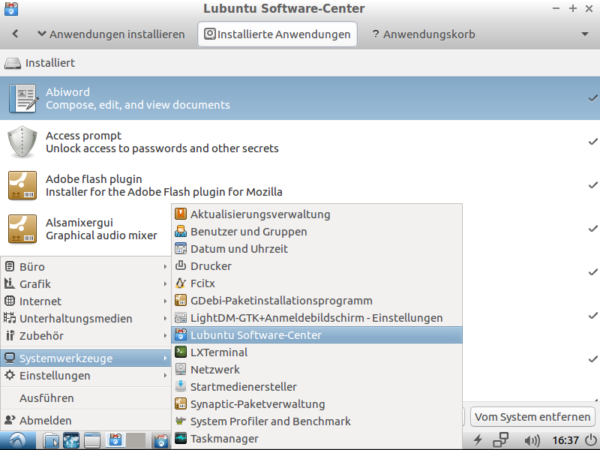Click the Fcitx penguin icon

click(181, 283)
